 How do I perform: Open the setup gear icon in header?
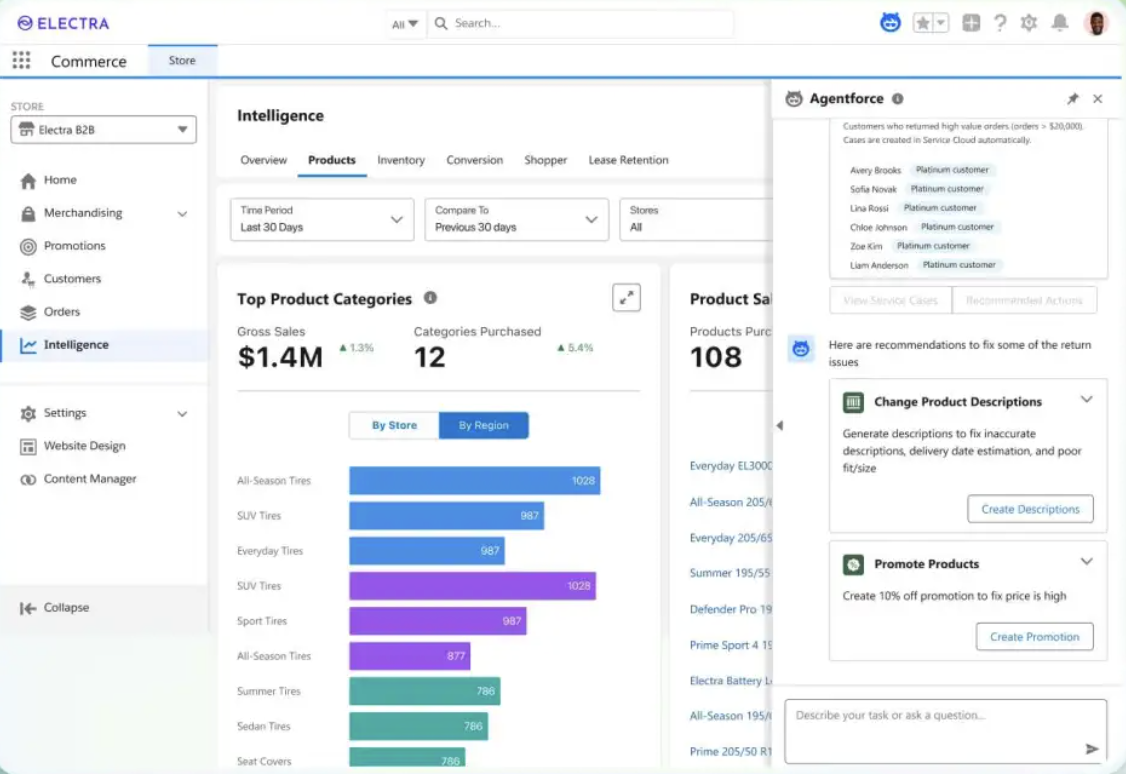click(x=1028, y=23)
